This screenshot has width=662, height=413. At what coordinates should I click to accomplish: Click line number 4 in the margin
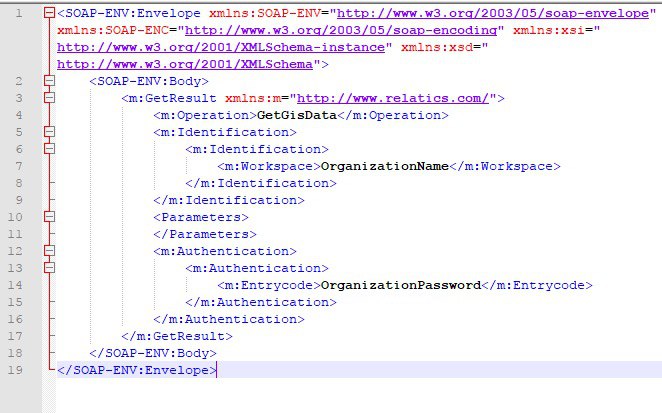coord(19,115)
